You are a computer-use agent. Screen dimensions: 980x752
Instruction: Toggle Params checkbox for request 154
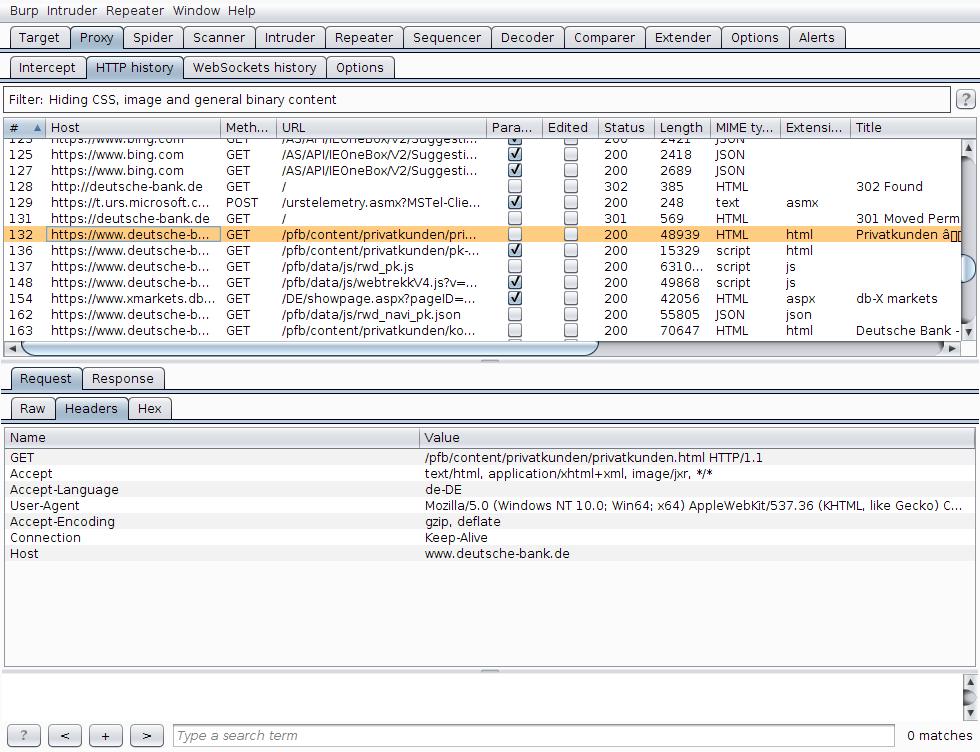(515, 299)
